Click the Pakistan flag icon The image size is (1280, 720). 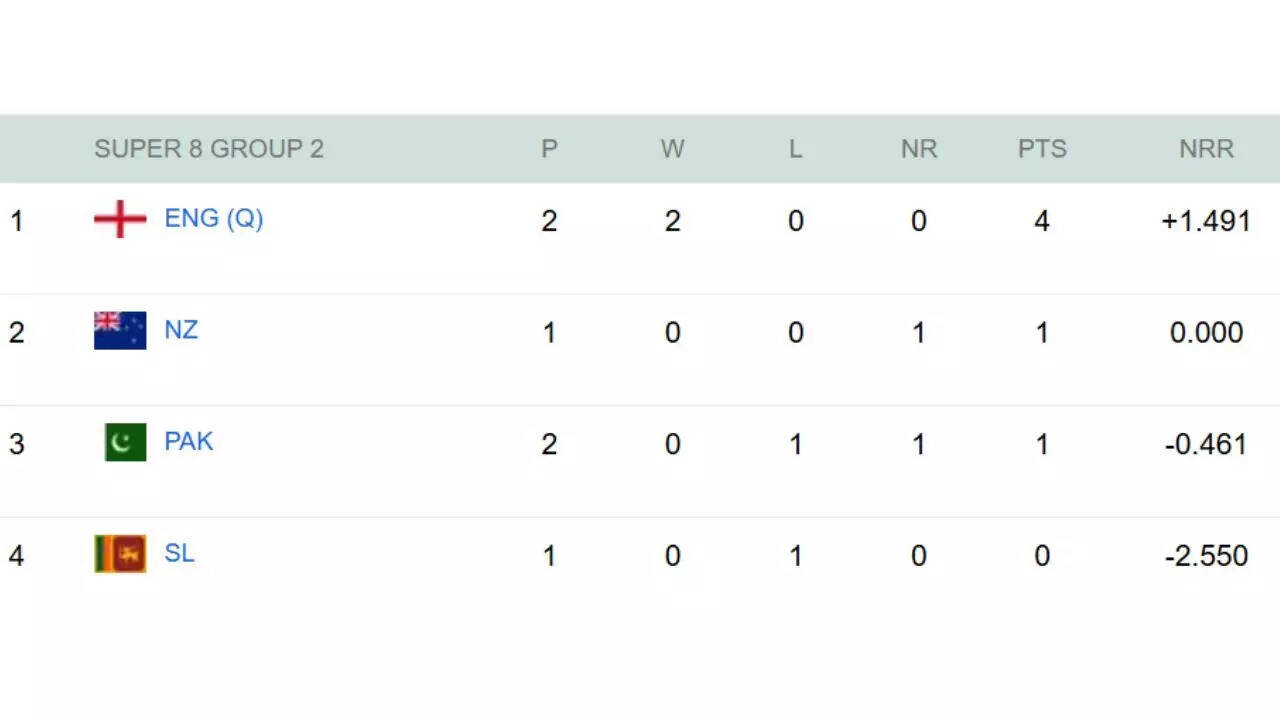[125, 442]
